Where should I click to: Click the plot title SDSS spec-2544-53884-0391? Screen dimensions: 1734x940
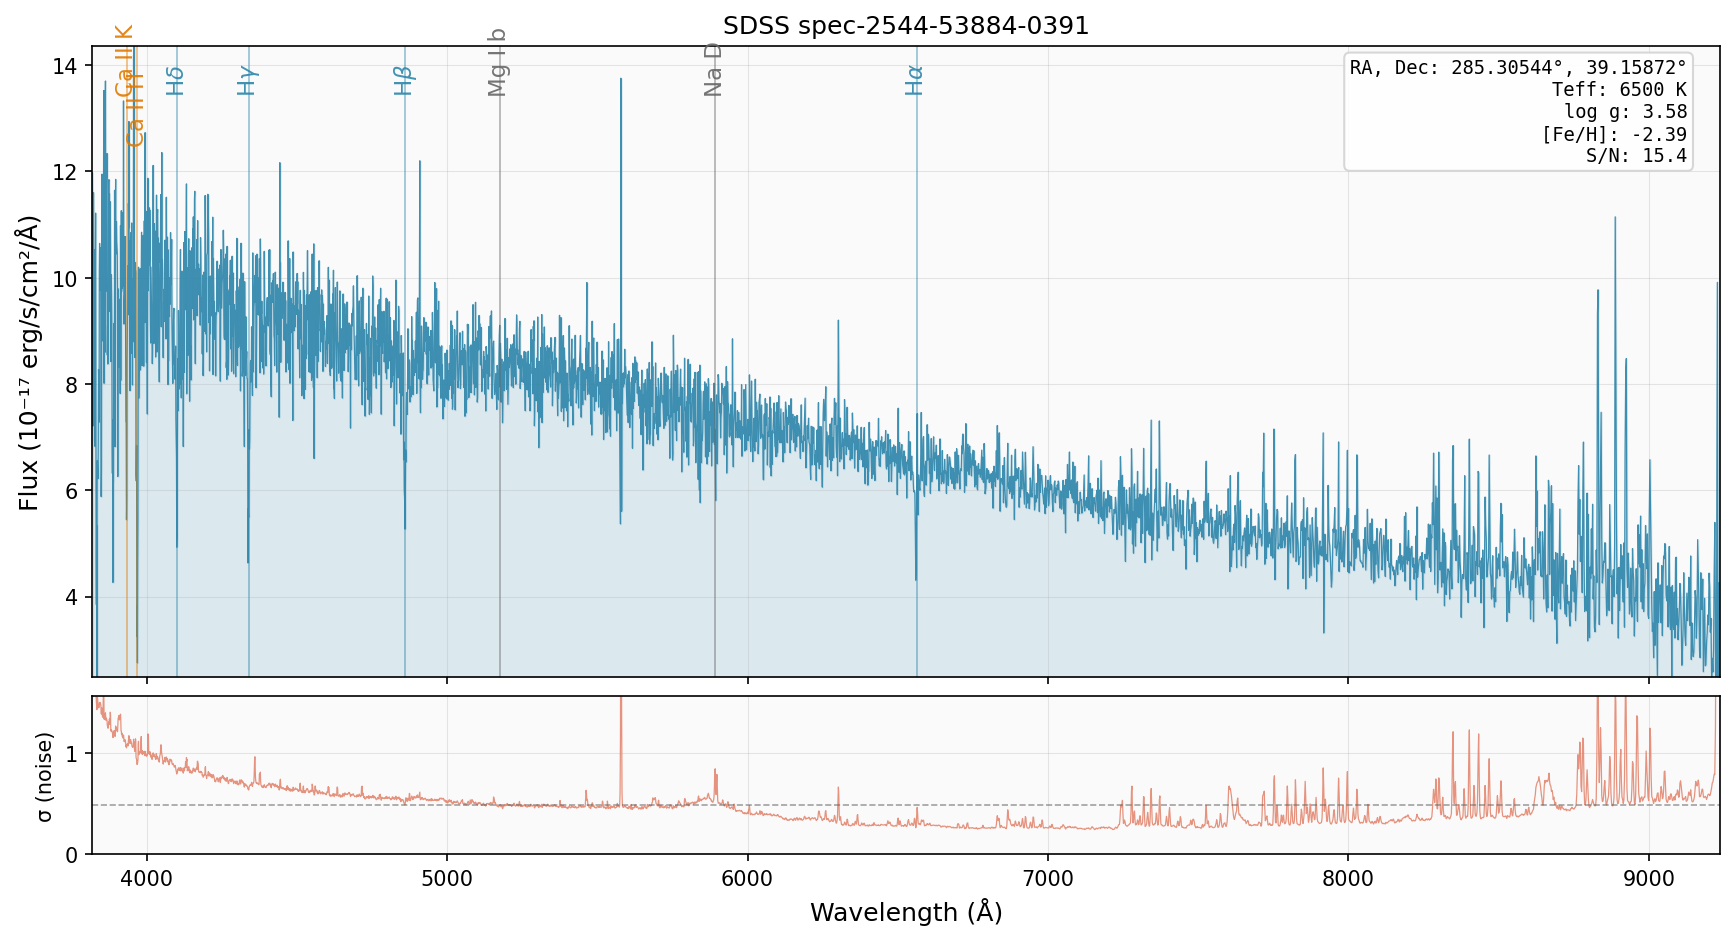click(x=906, y=26)
